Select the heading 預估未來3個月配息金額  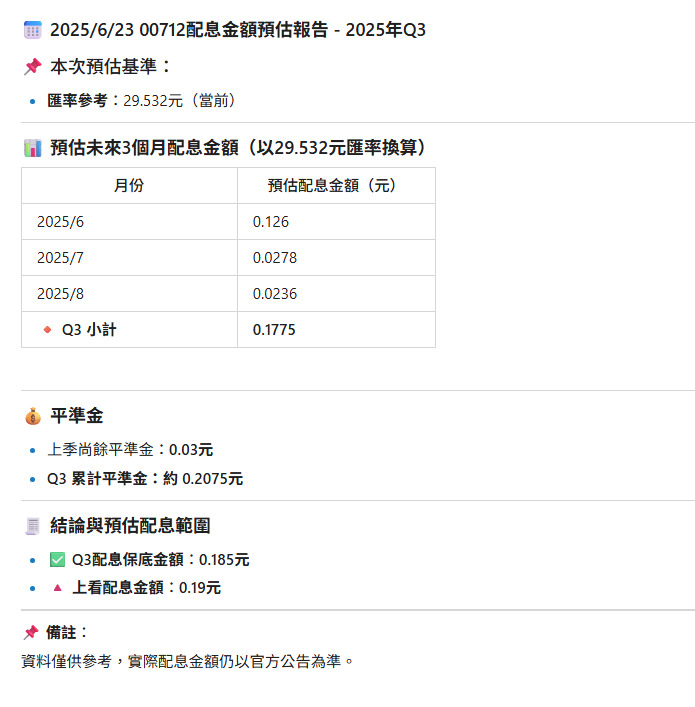tap(239, 148)
